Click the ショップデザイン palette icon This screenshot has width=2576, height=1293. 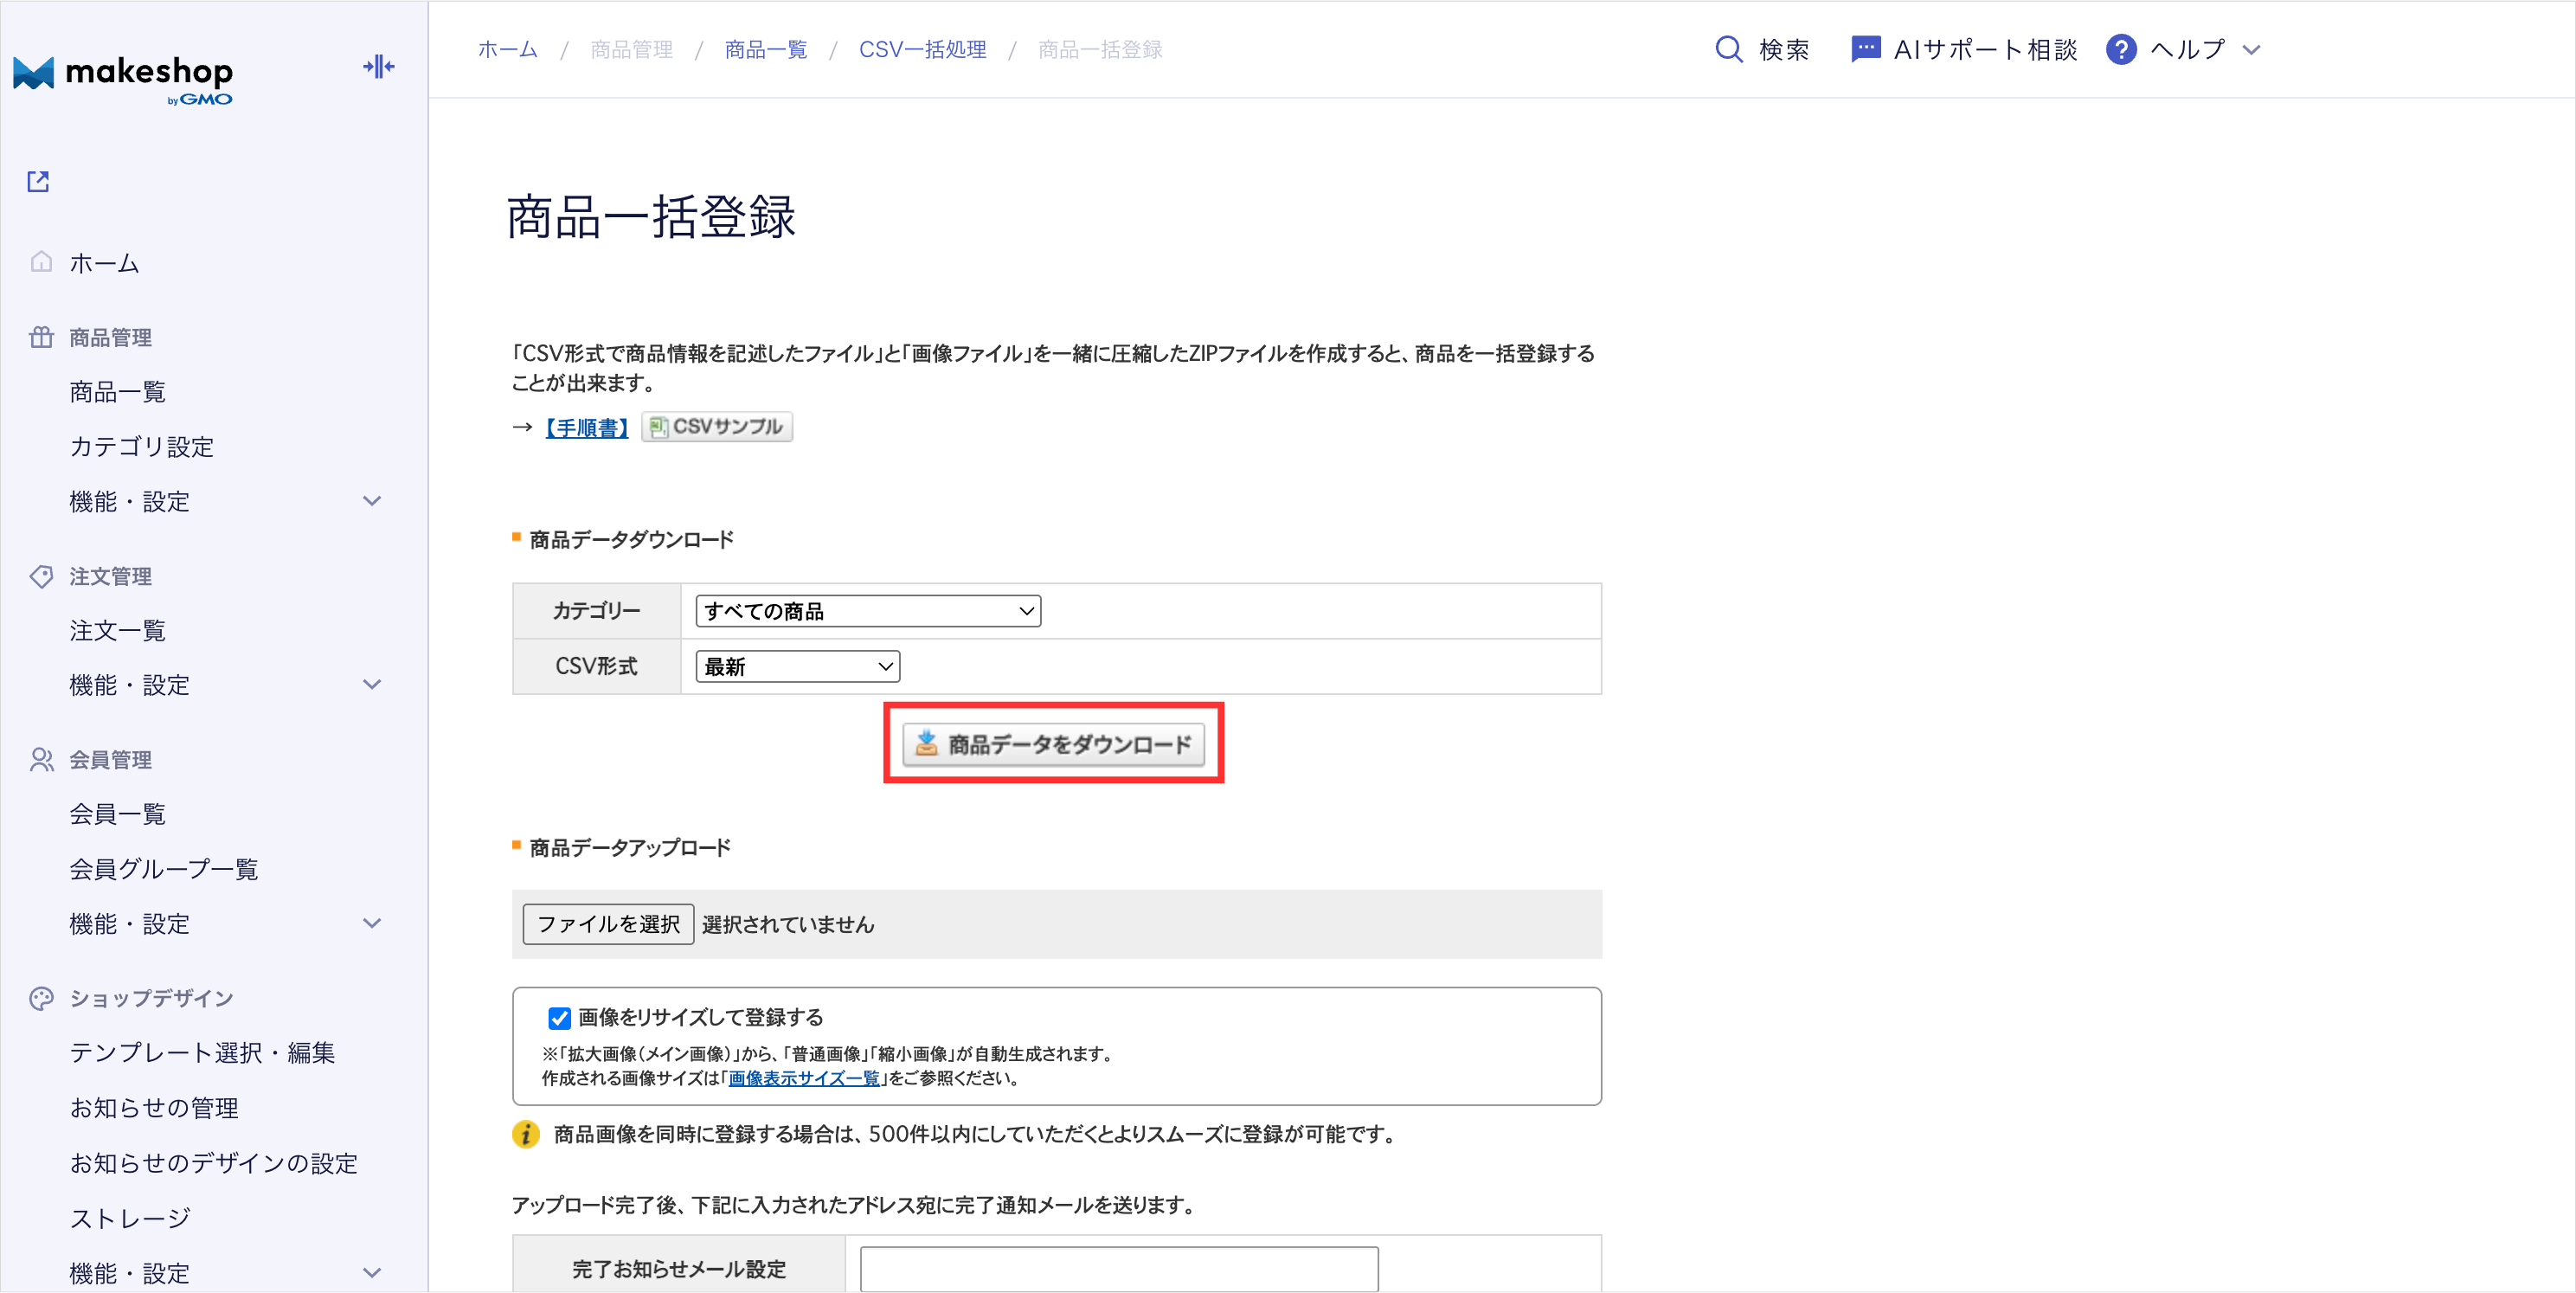pyautogui.click(x=41, y=998)
